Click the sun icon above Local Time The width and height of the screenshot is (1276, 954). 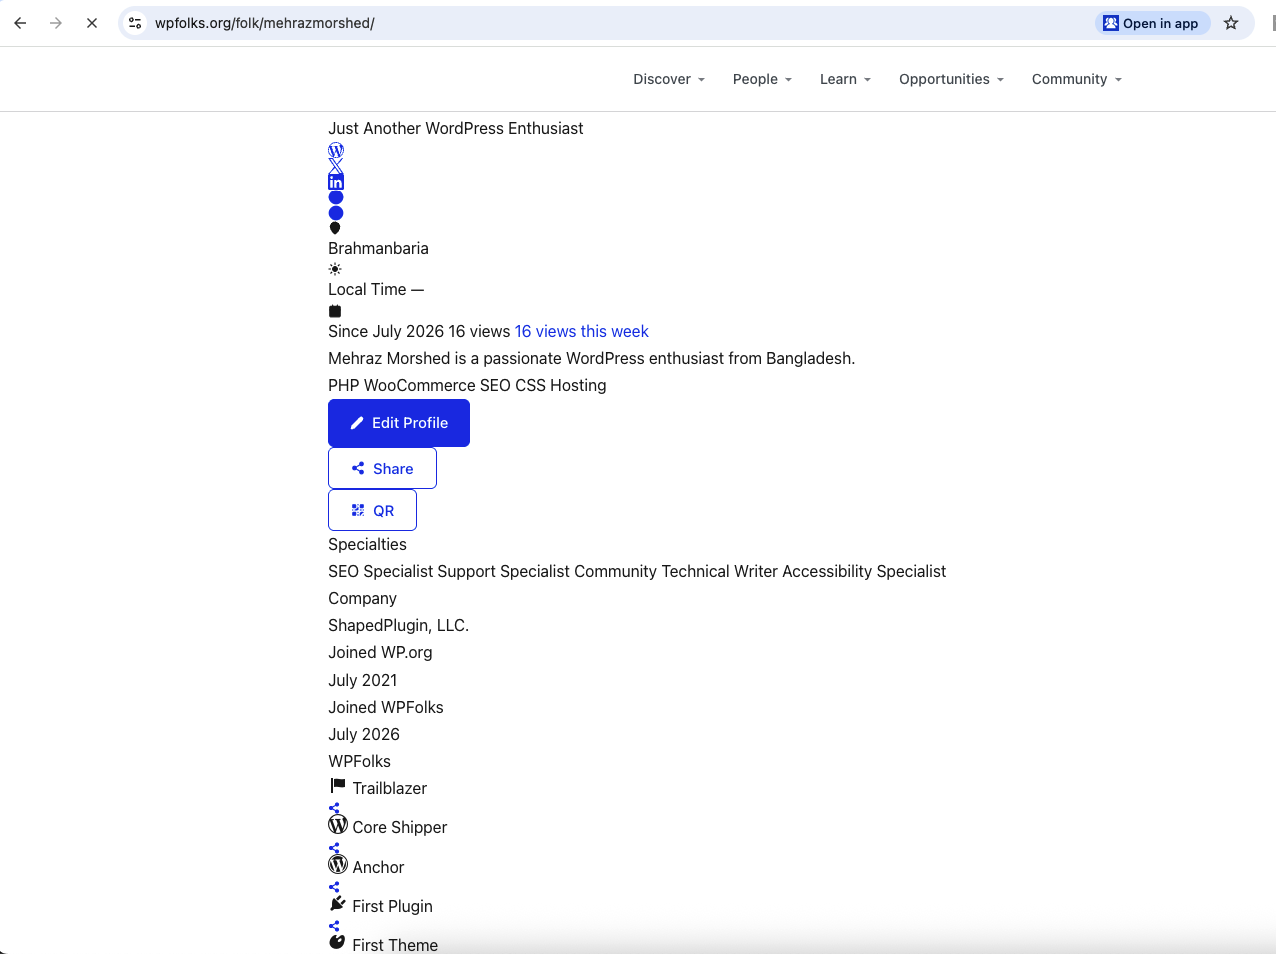[335, 269]
